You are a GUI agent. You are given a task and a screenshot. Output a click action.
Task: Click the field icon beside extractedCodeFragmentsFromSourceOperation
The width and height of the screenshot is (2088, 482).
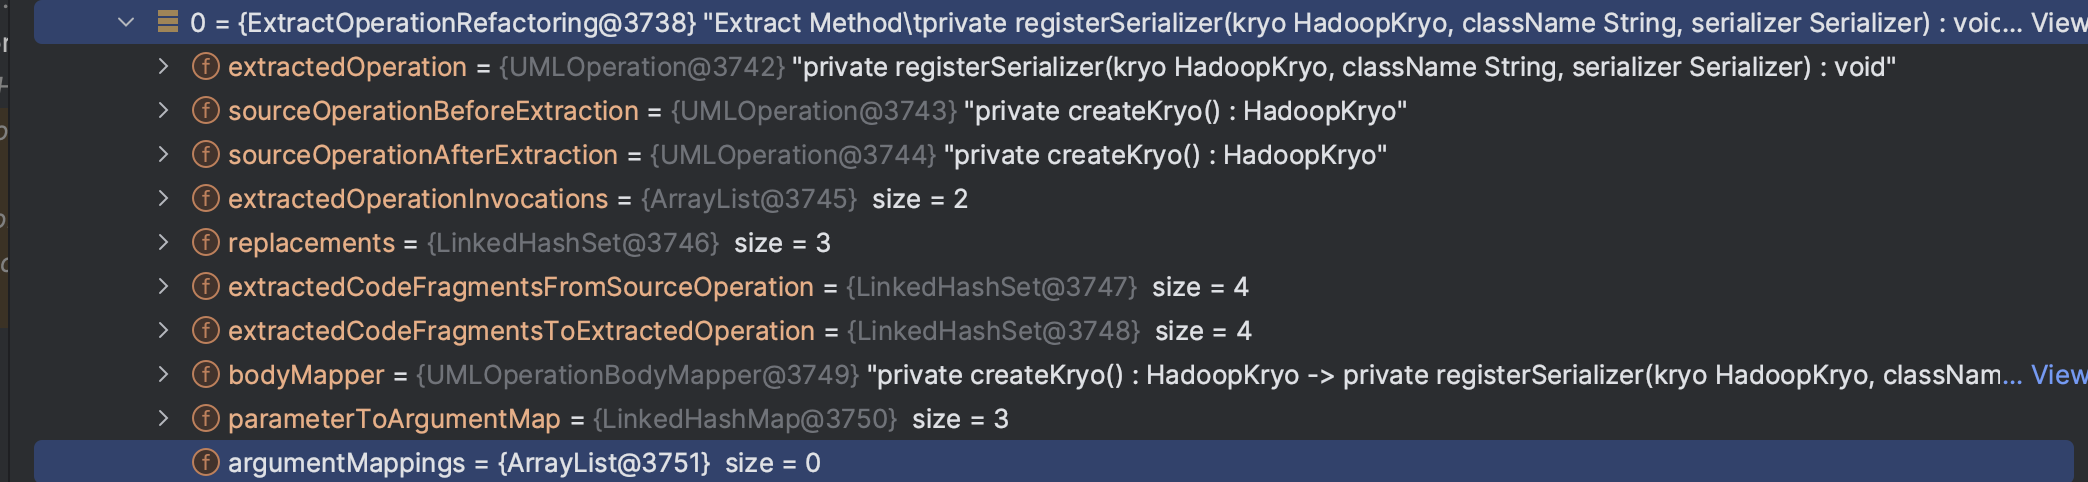click(206, 287)
